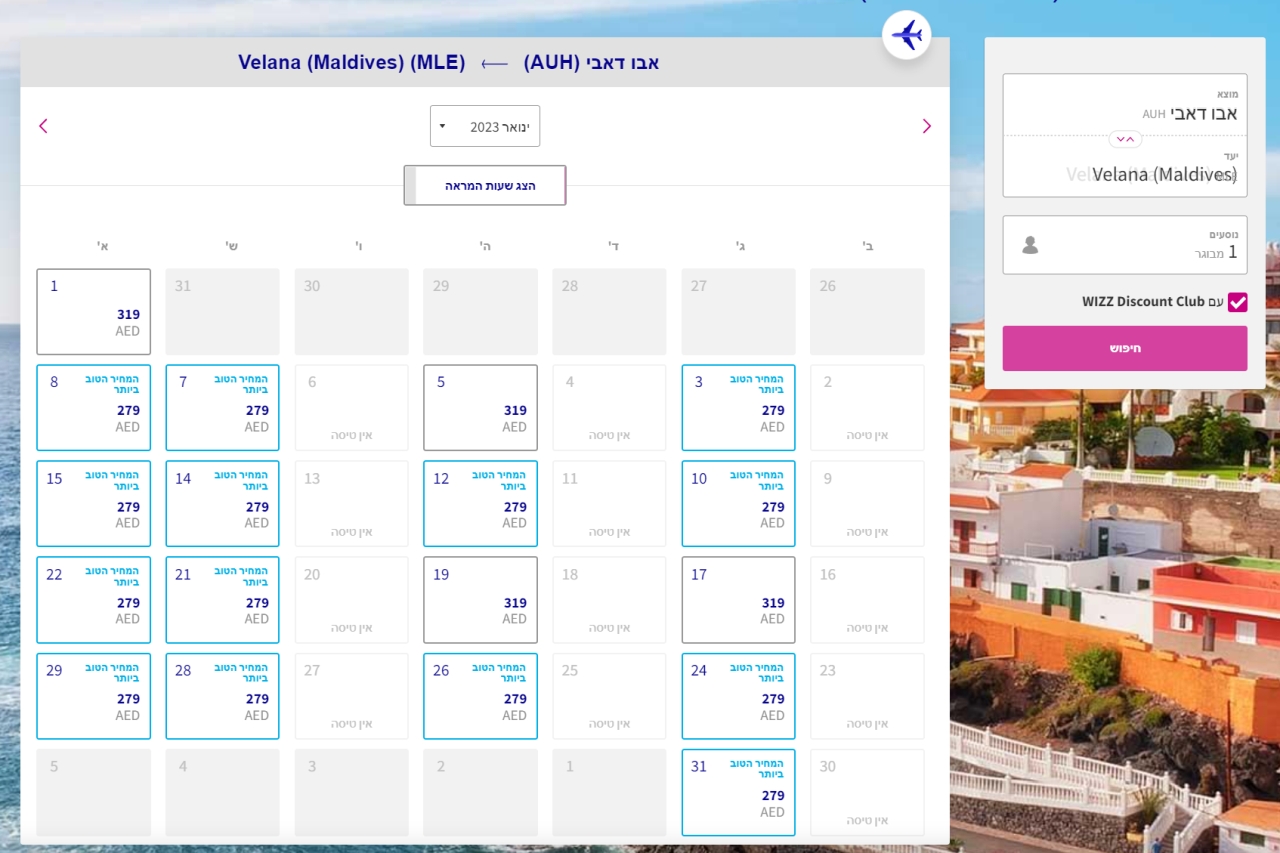Viewport: 1280px width, 853px height.
Task: Select January 8 best price date
Action: click(x=94, y=408)
